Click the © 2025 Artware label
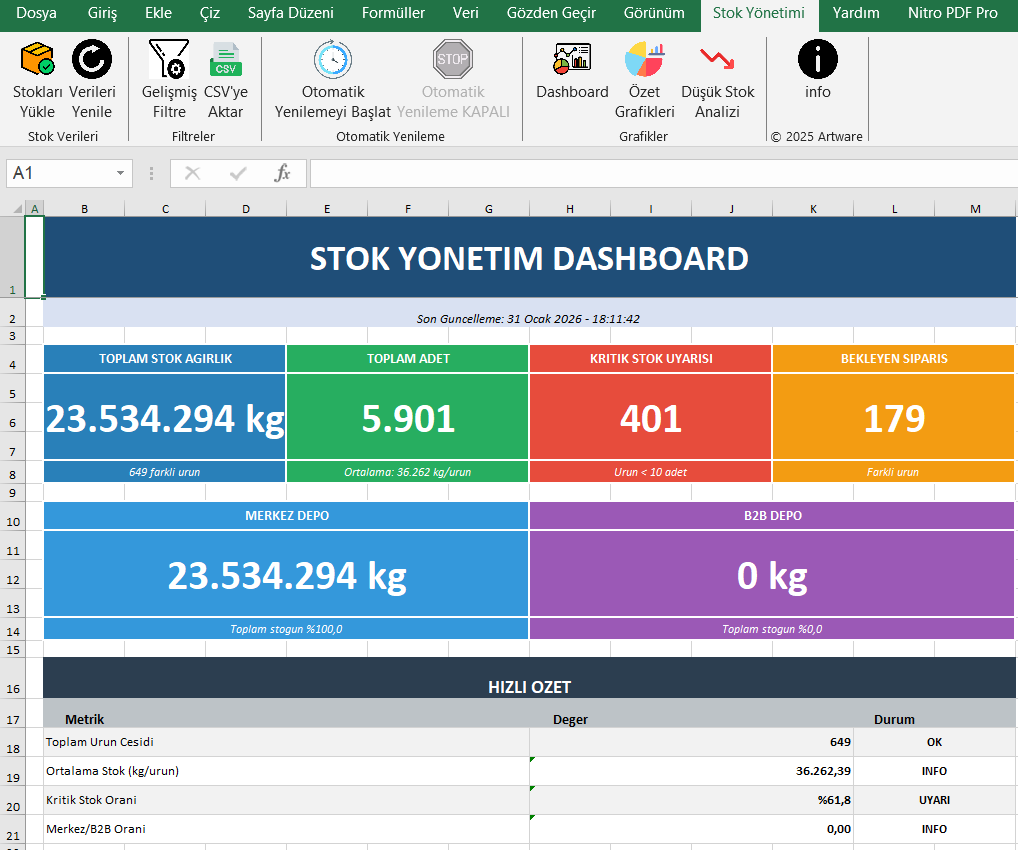The image size is (1018, 850). [x=817, y=137]
